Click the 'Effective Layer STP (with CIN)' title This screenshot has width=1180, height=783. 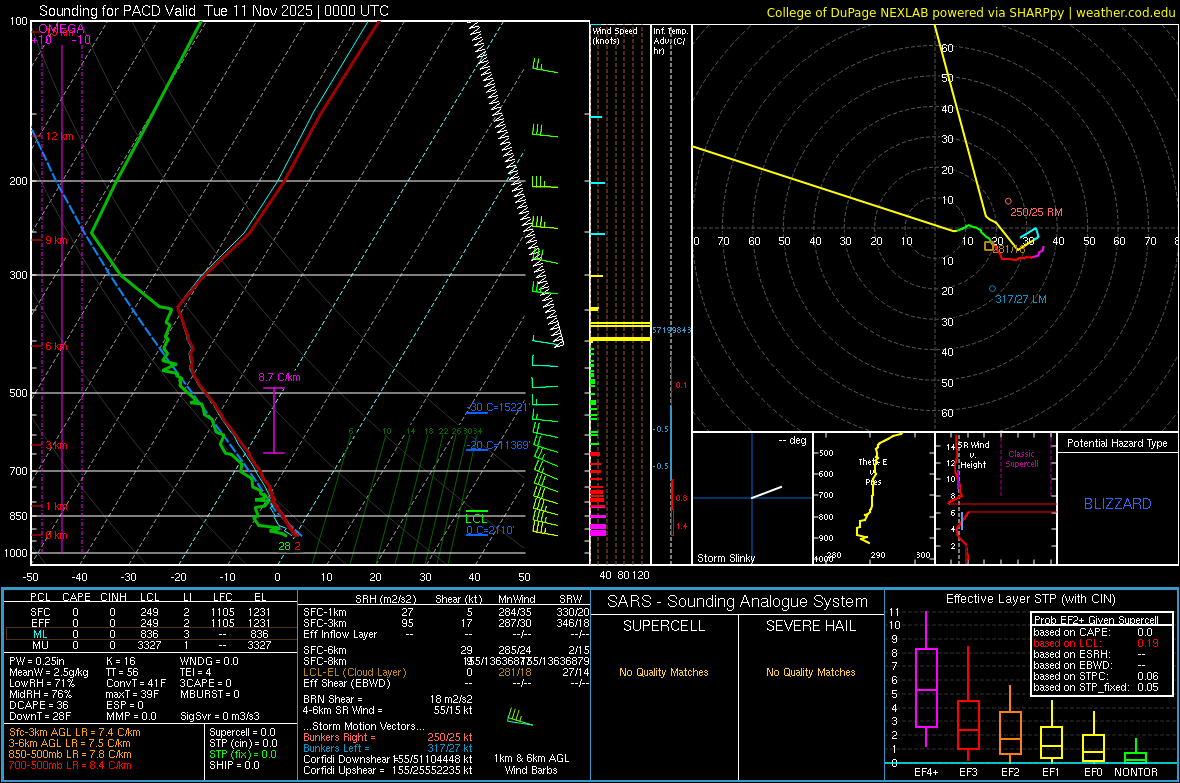[x=1031, y=599]
